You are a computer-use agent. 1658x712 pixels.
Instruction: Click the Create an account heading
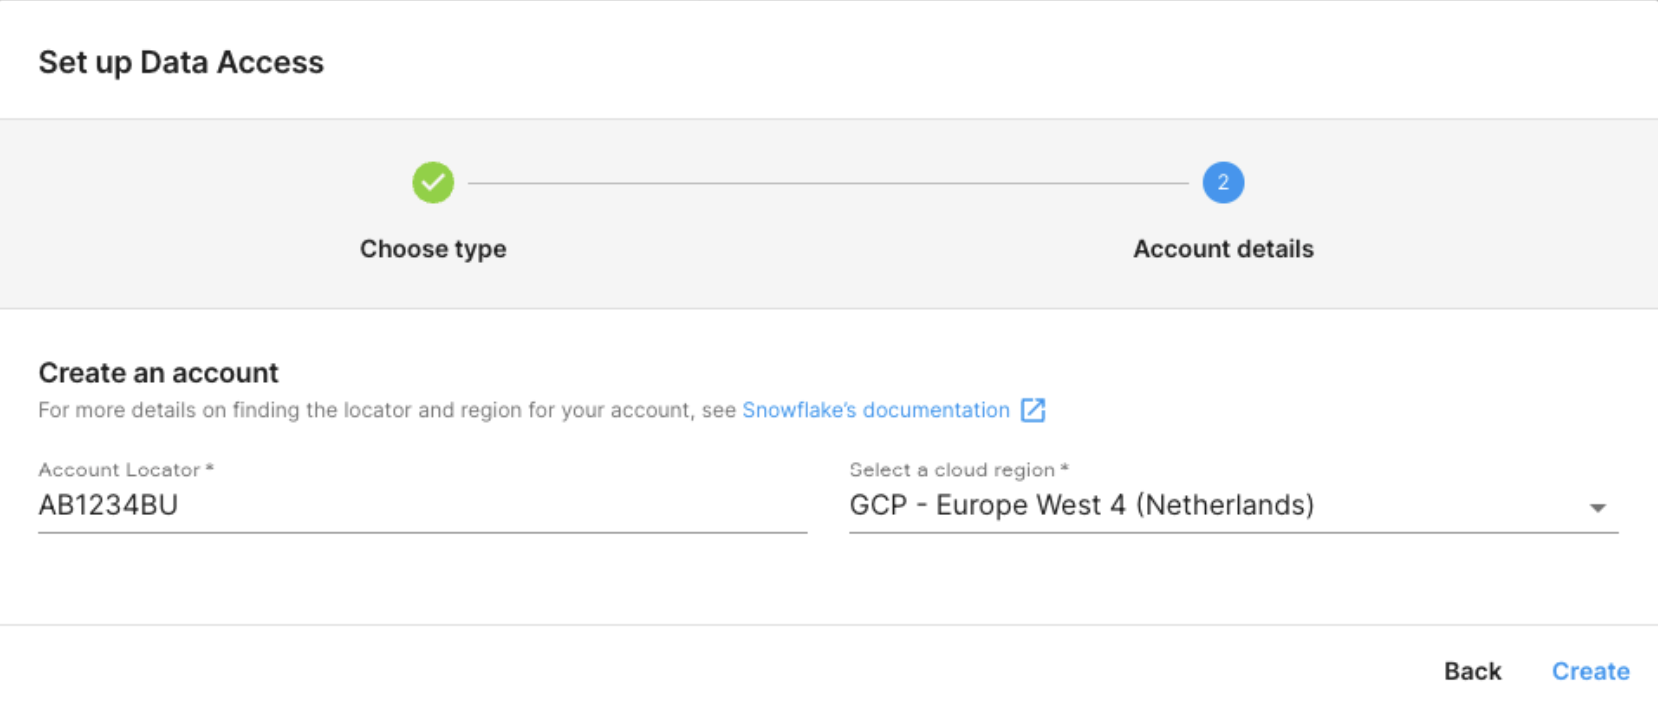[x=158, y=373]
